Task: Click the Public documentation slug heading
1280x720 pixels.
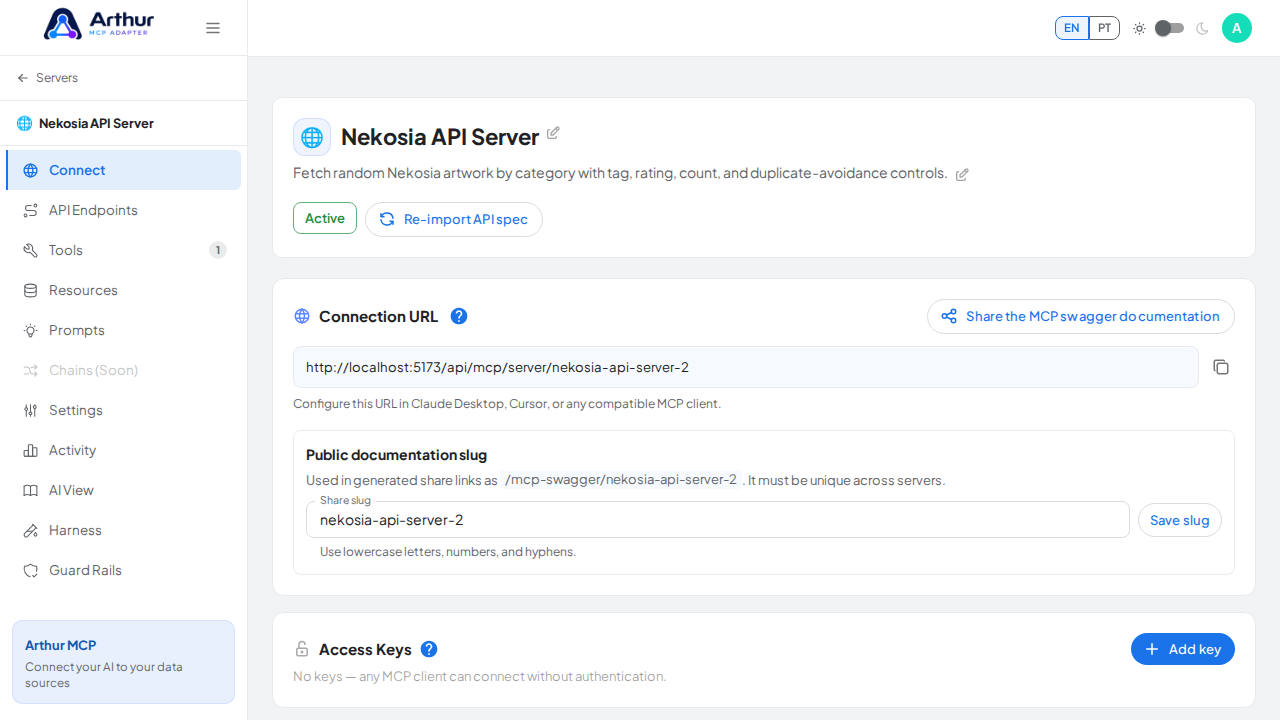Action: click(396, 455)
